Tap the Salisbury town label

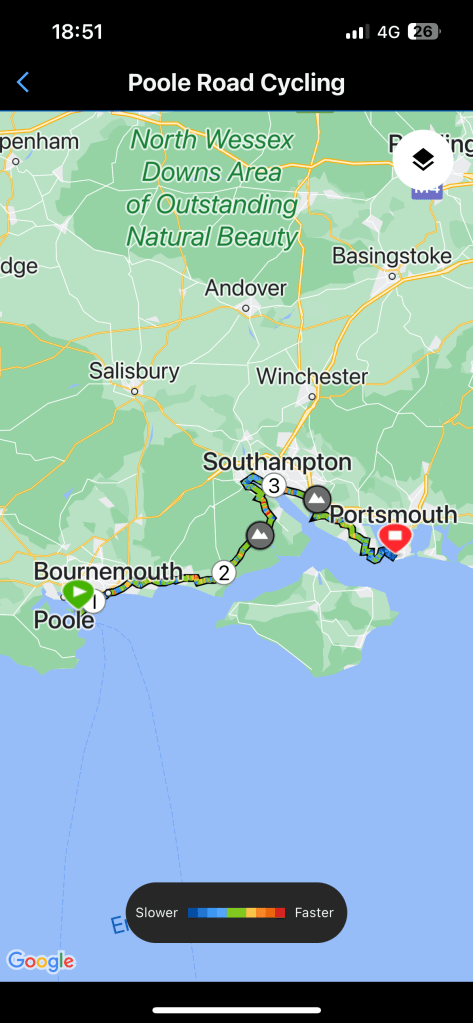(134, 371)
